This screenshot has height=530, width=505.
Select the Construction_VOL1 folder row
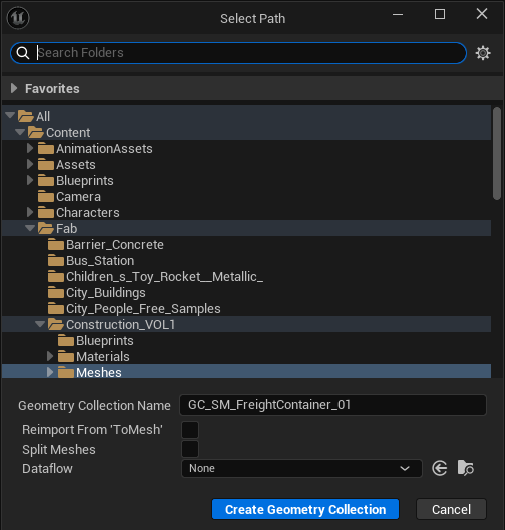click(x=246, y=324)
